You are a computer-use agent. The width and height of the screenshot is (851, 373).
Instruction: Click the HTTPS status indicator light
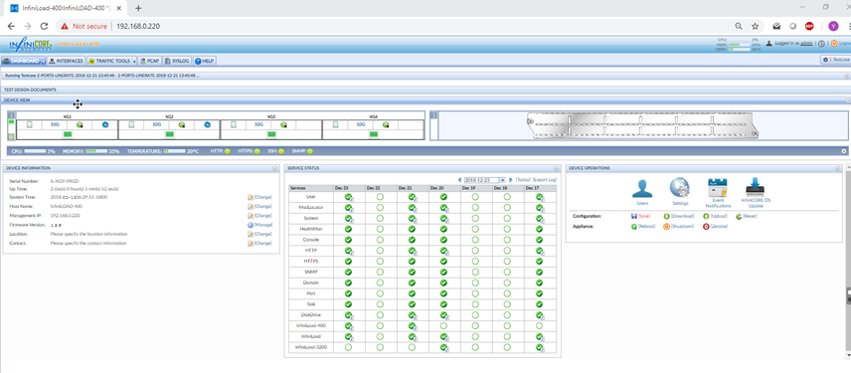point(257,151)
